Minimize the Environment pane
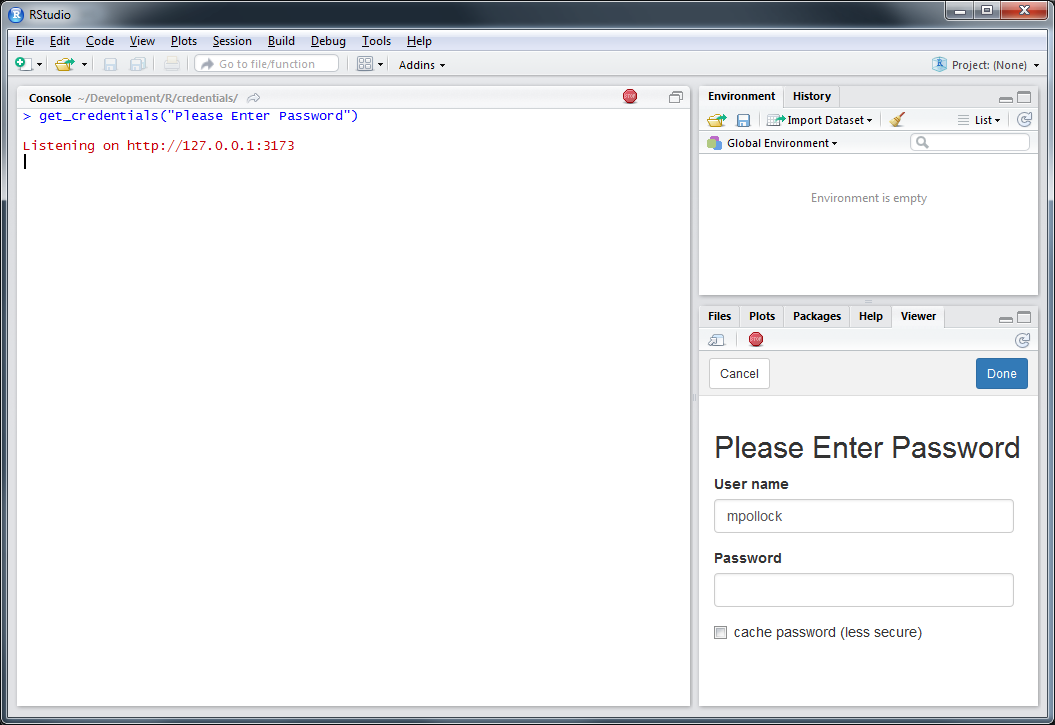The height and width of the screenshot is (725, 1055). tap(1006, 98)
